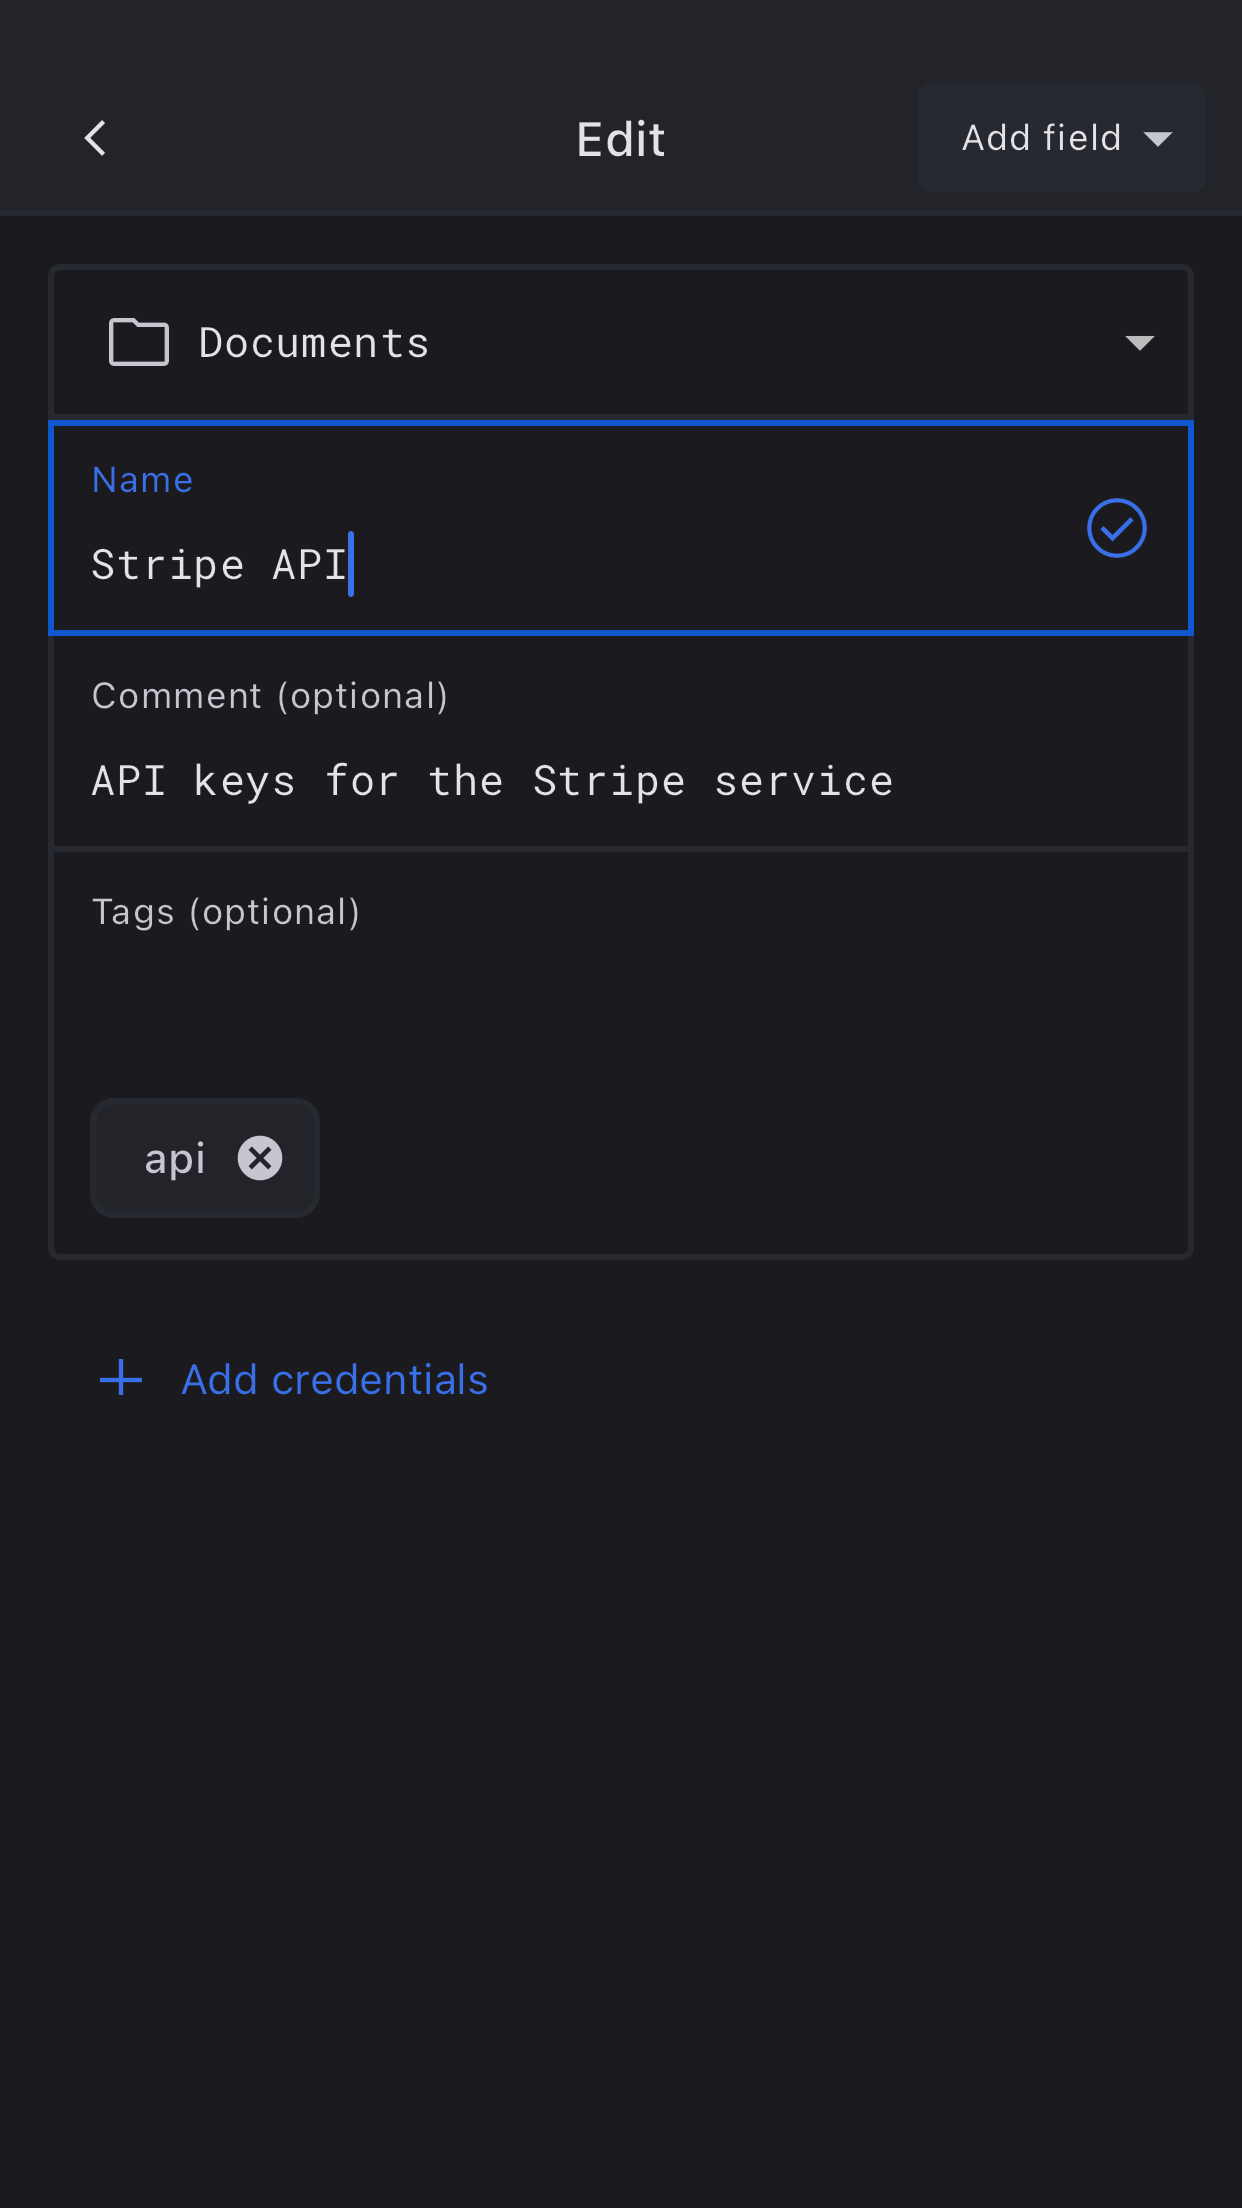Viewport: 1242px width, 2208px height.
Task: Select the Documents folder name text
Action: point(314,343)
